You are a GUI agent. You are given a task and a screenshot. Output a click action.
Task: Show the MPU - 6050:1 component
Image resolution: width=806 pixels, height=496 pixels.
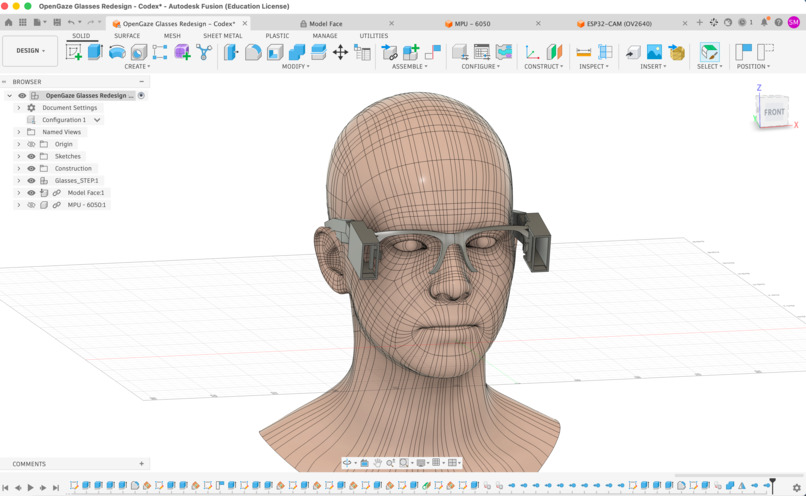[x=31, y=205]
